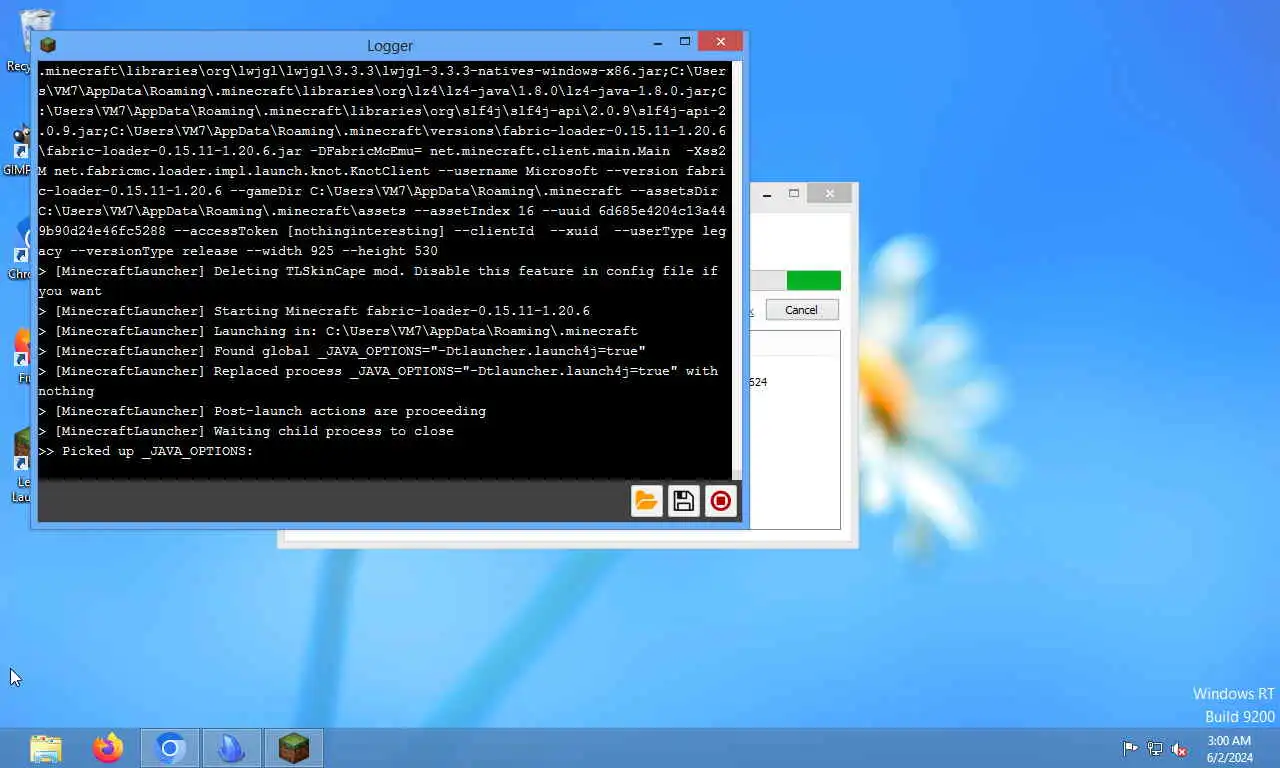Viewport: 1280px width, 768px height.
Task: Minimize the background window behind Logger
Action: point(768,194)
